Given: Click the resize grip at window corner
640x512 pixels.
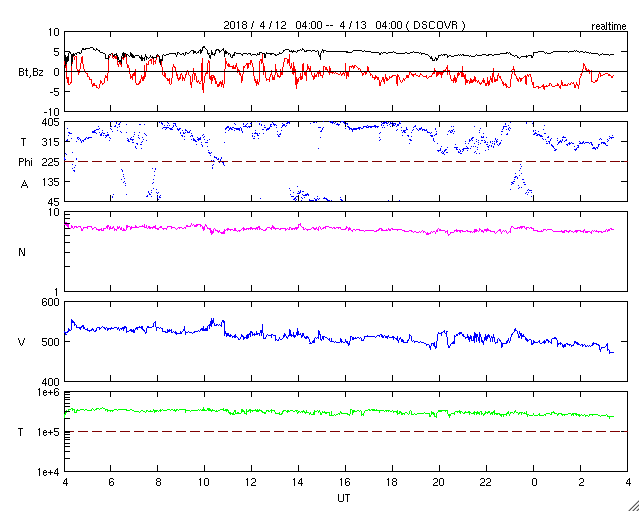Looking at the screenshot, I should click(x=633, y=506).
